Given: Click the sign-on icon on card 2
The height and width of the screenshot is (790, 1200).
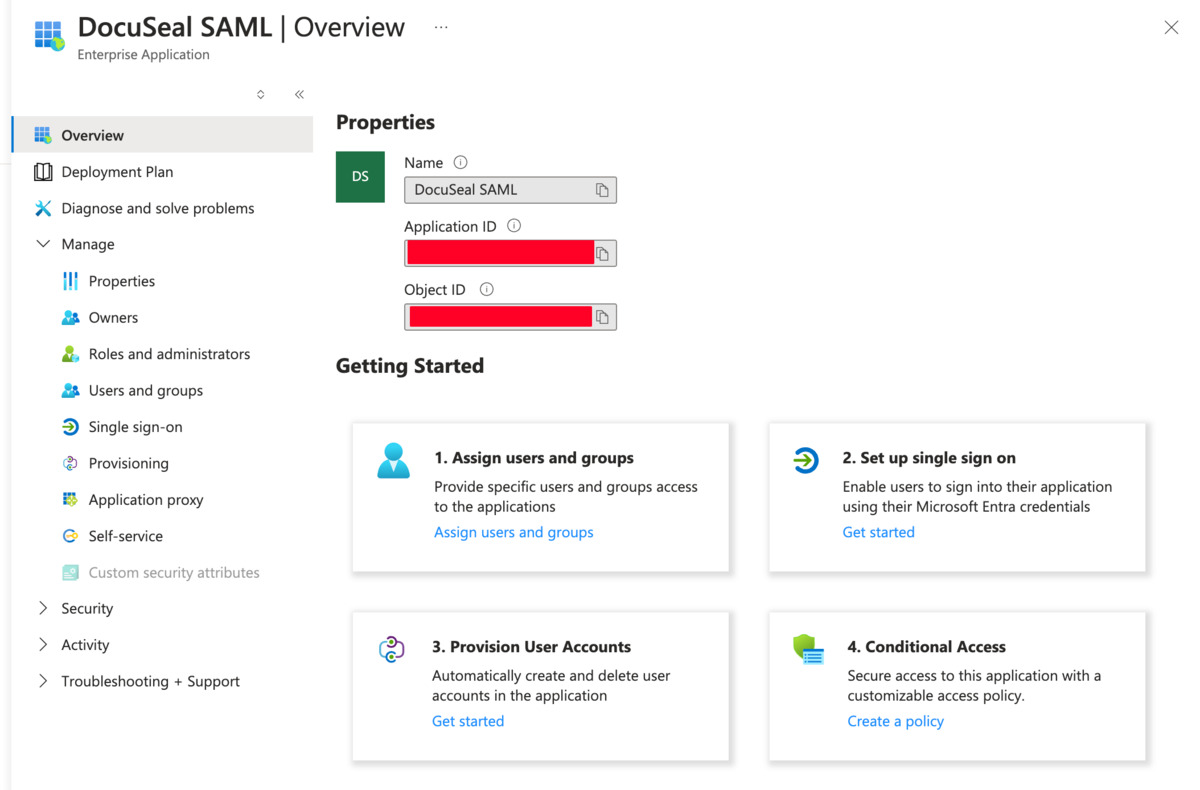Looking at the screenshot, I should click(x=806, y=460).
